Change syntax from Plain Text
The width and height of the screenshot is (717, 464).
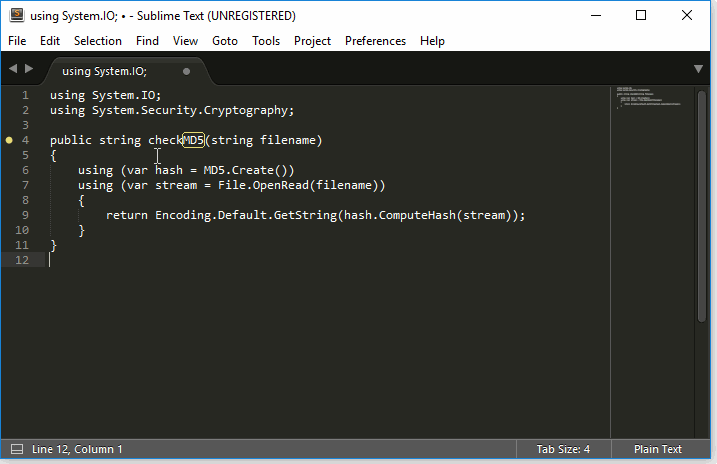(657, 449)
